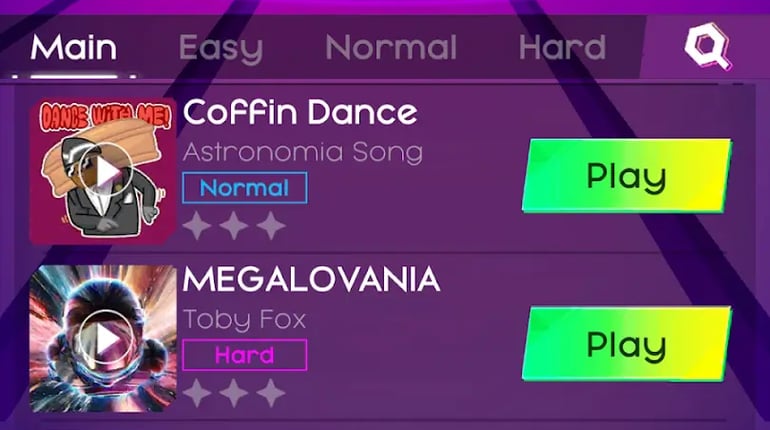Preview MEGALOVANIA via thumbnail play icon

point(104,340)
